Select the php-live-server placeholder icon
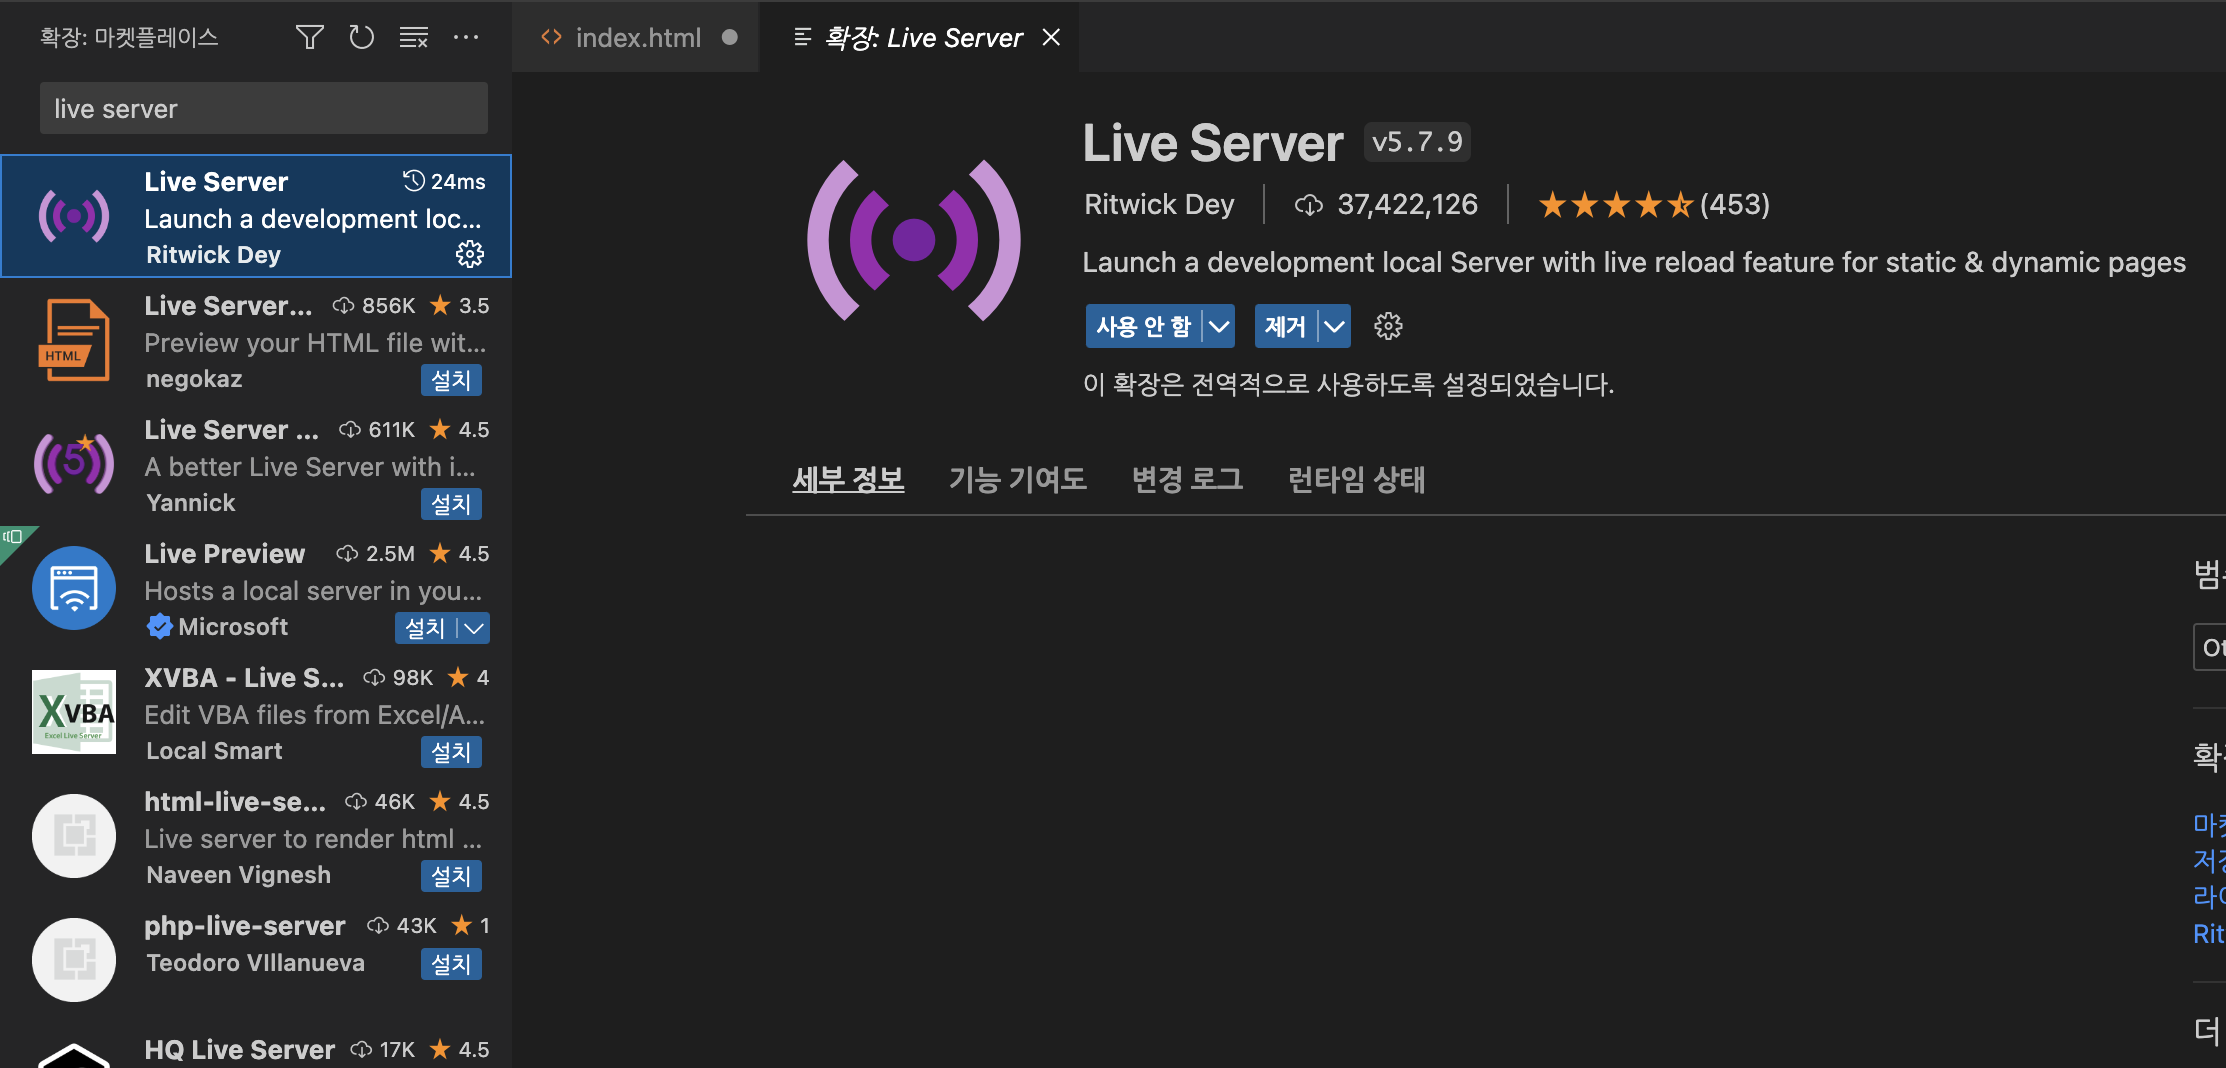The image size is (2226, 1068). (74, 960)
